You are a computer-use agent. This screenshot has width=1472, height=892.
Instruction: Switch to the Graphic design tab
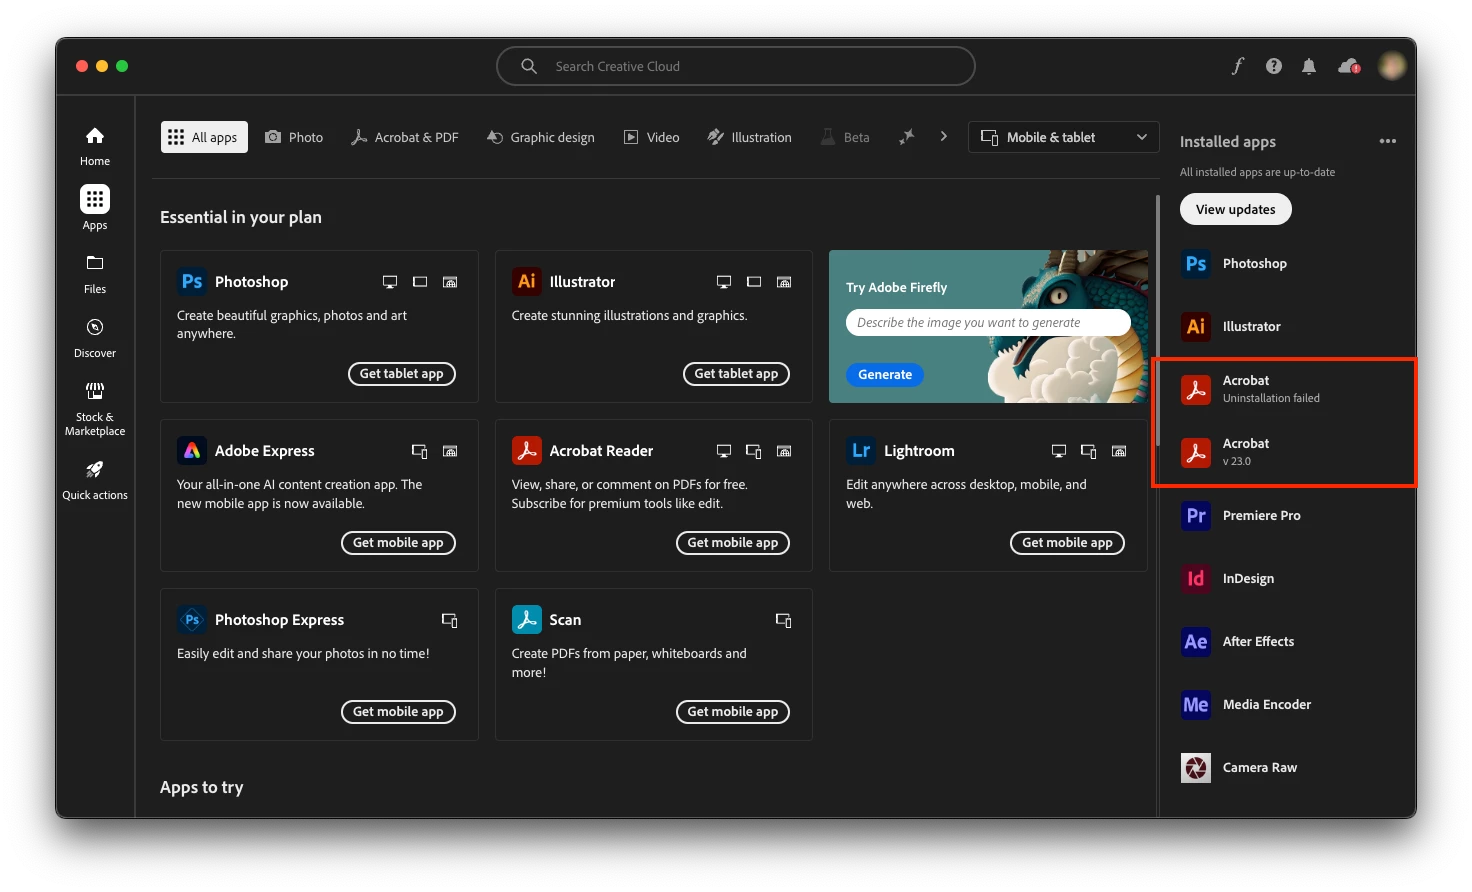[541, 137]
